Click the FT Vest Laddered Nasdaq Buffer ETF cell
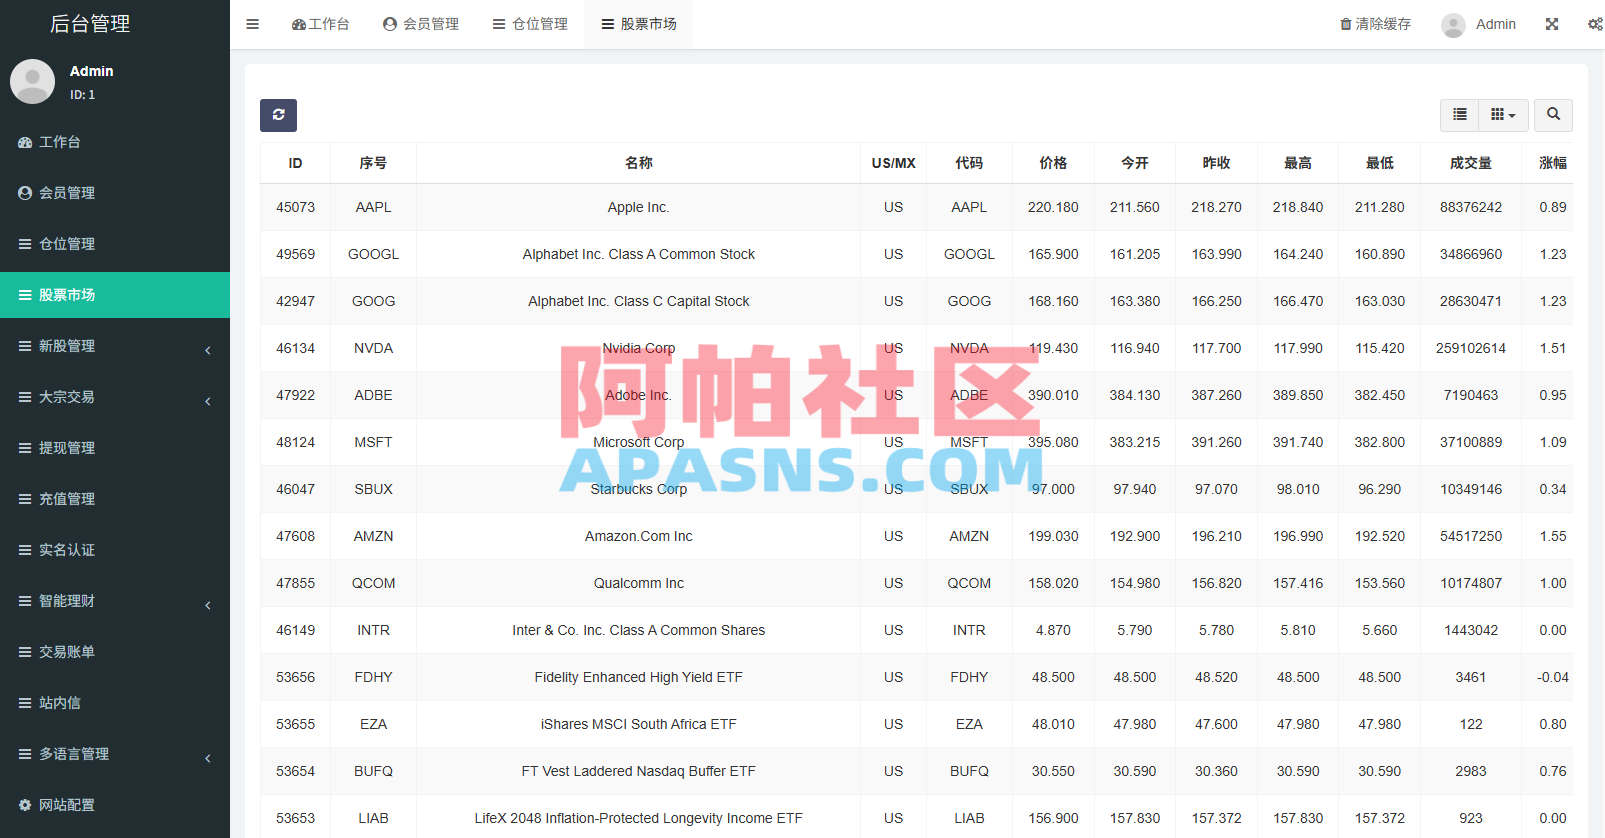This screenshot has width=1605, height=838. click(638, 771)
